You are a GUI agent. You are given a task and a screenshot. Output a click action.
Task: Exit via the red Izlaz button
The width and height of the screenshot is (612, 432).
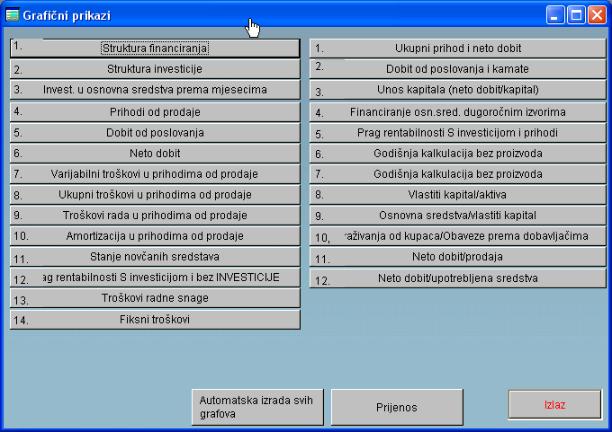pyautogui.click(x=555, y=405)
